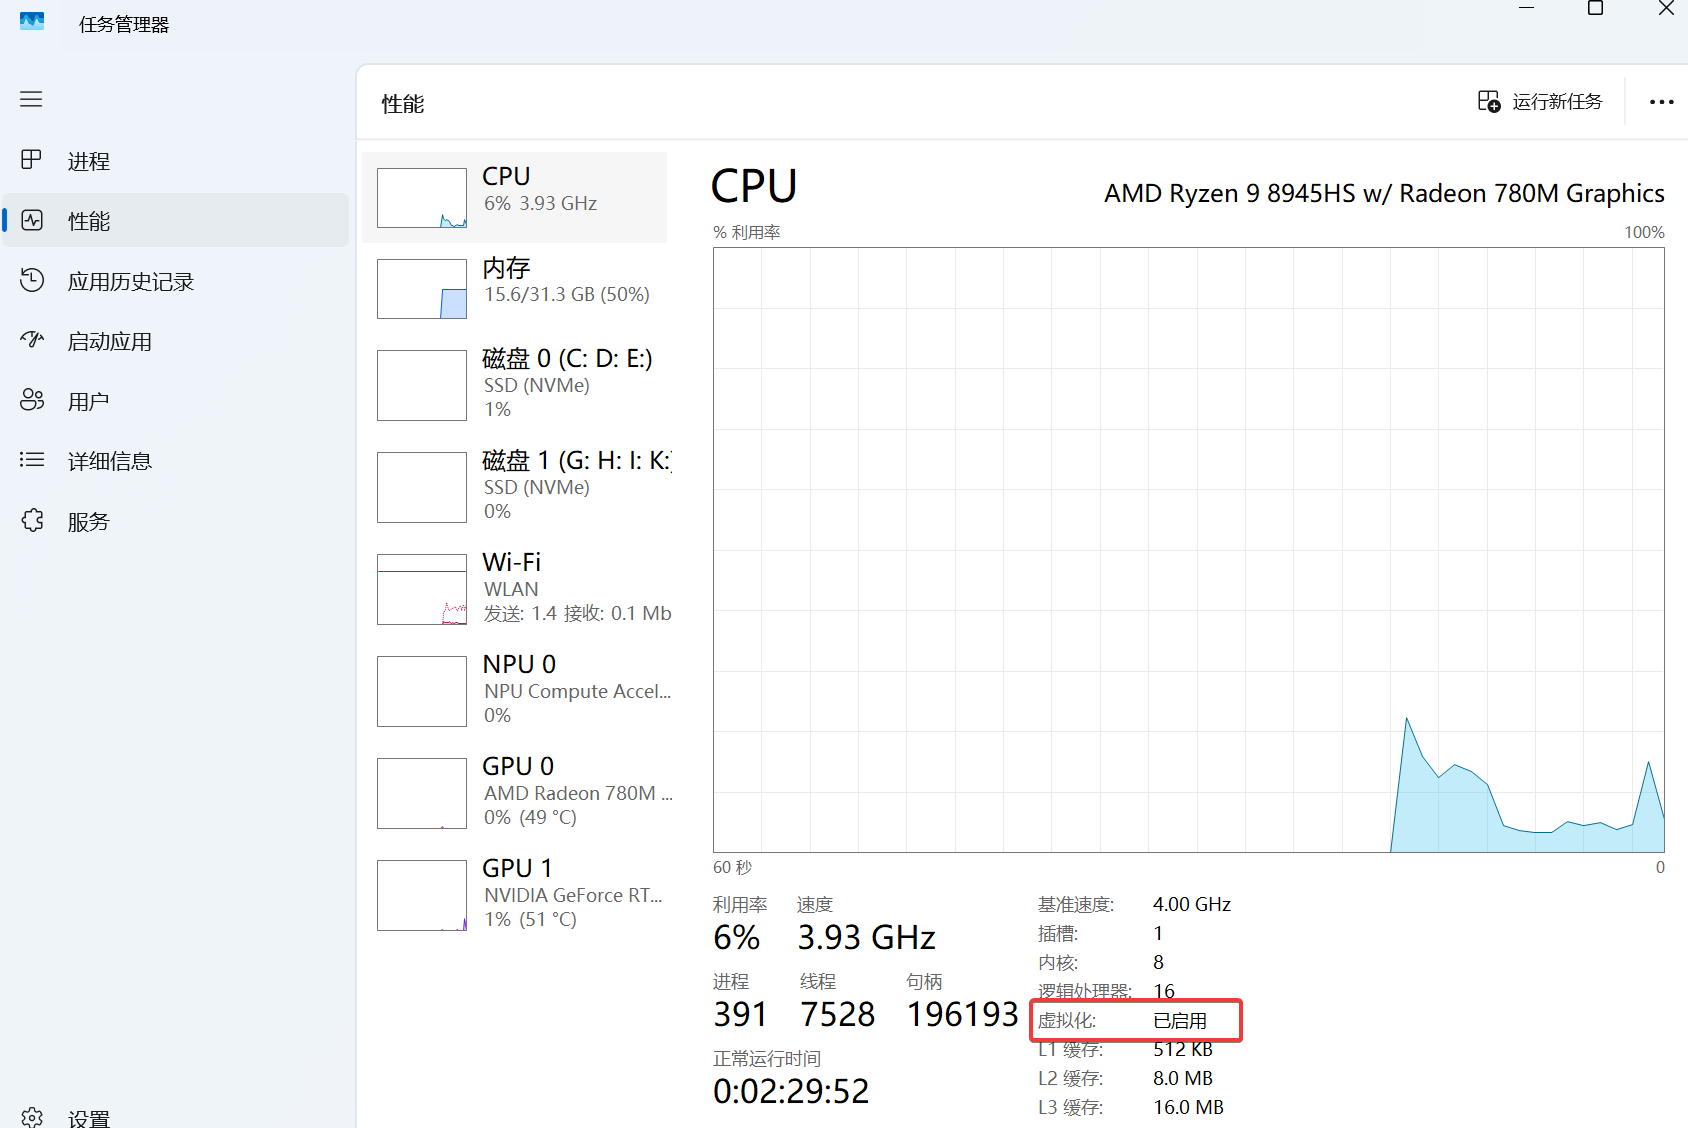
Task: Click the 应用历史记录 clock icon
Action: pyautogui.click(x=32, y=280)
